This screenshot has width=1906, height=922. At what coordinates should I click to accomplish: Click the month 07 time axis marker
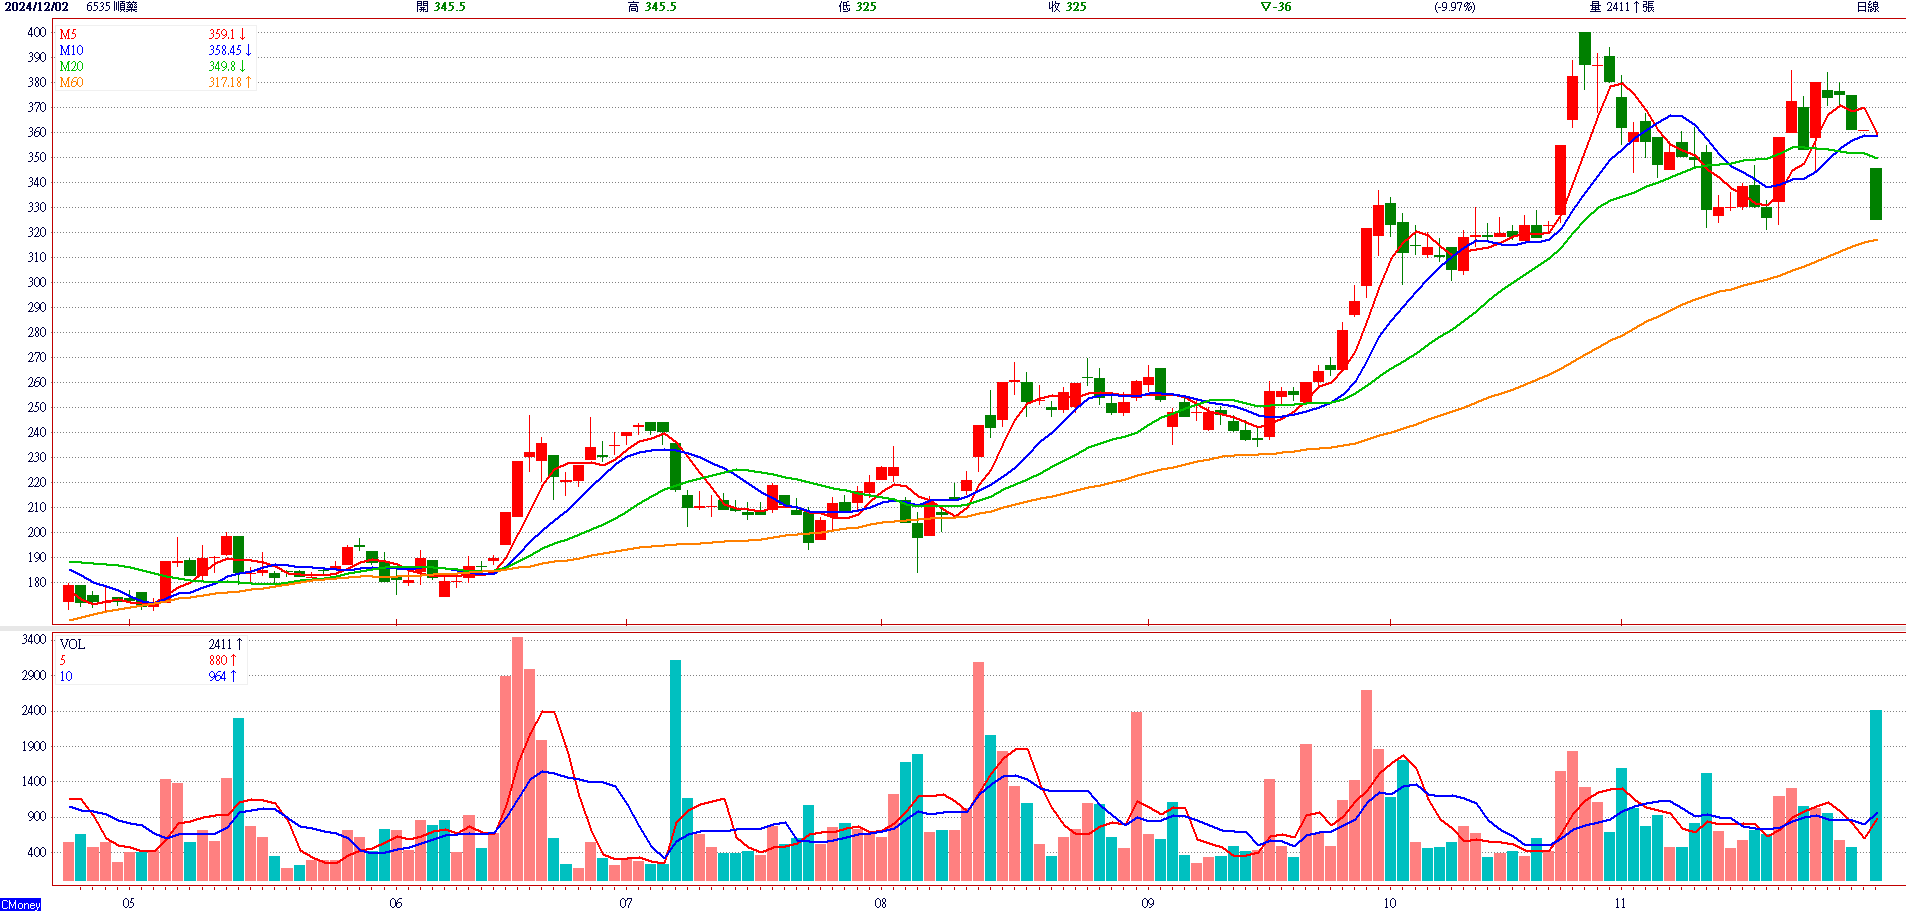point(626,903)
